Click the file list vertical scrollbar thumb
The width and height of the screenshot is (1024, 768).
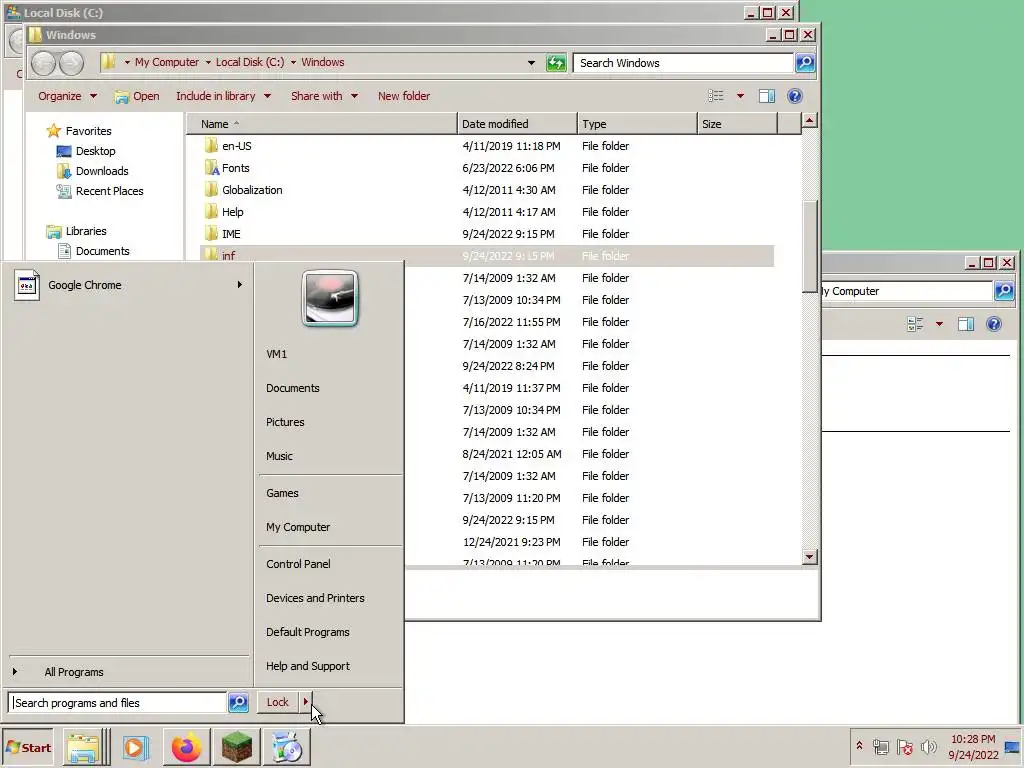810,247
